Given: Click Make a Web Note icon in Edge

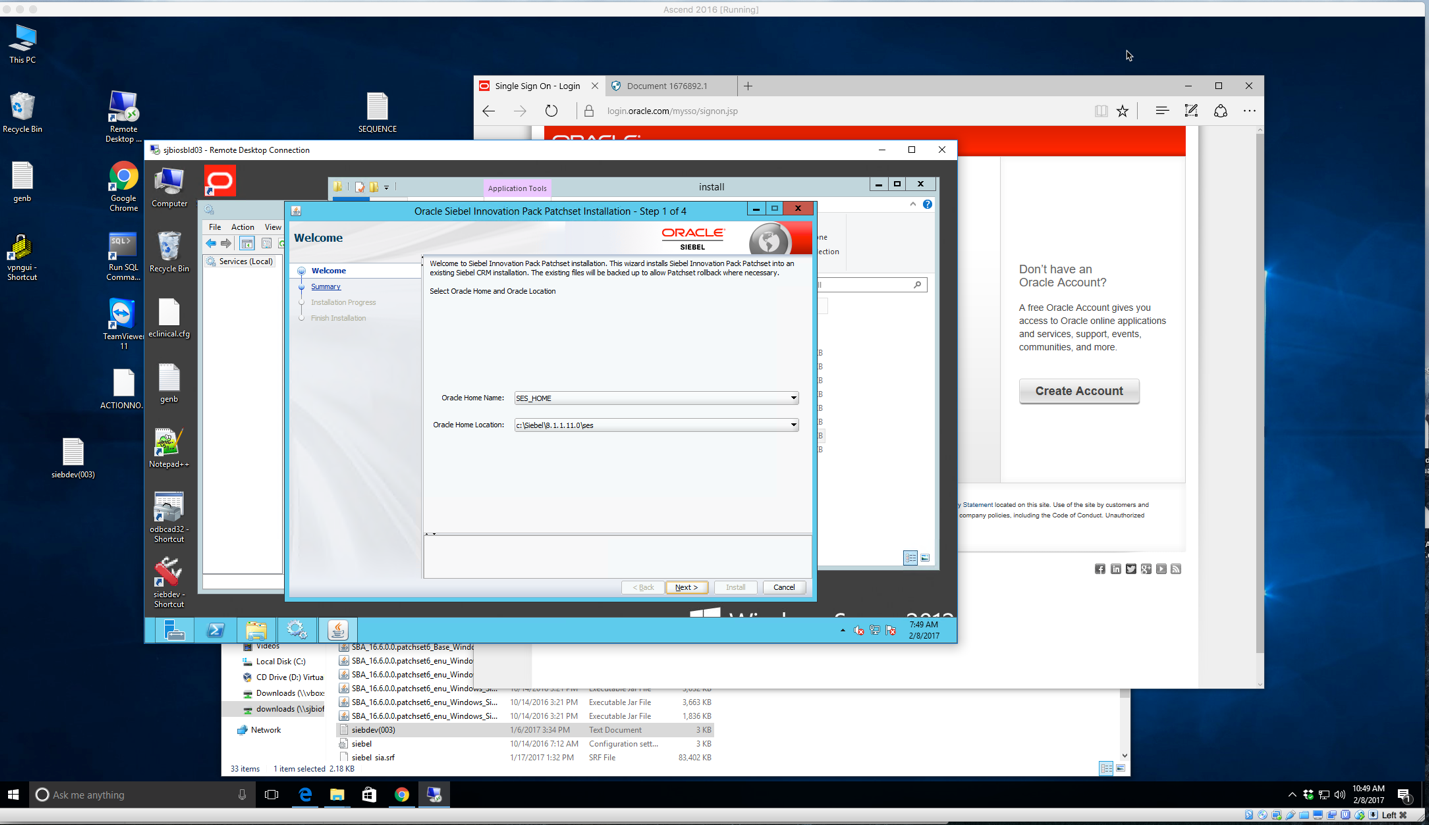Looking at the screenshot, I should 1191,111.
